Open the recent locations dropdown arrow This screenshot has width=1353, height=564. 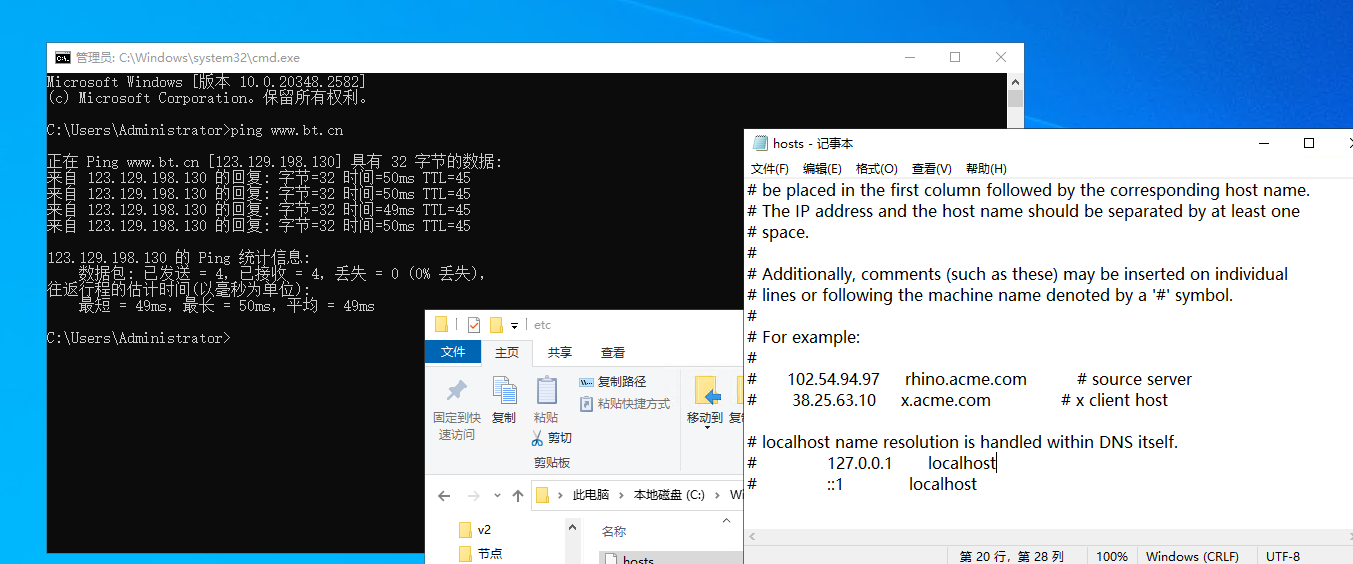(497, 496)
